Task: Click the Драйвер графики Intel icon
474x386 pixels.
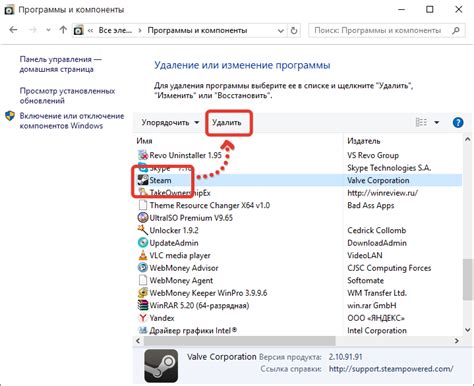Action: [x=143, y=330]
